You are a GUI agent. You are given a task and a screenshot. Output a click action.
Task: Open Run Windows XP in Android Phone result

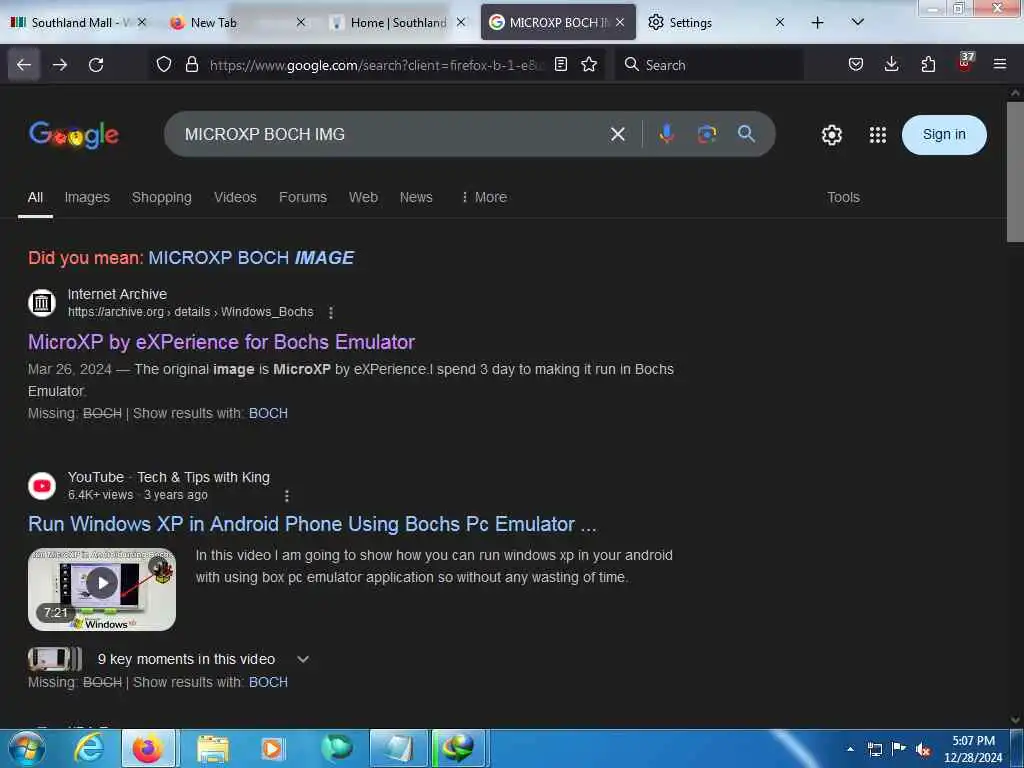pyautogui.click(x=312, y=524)
